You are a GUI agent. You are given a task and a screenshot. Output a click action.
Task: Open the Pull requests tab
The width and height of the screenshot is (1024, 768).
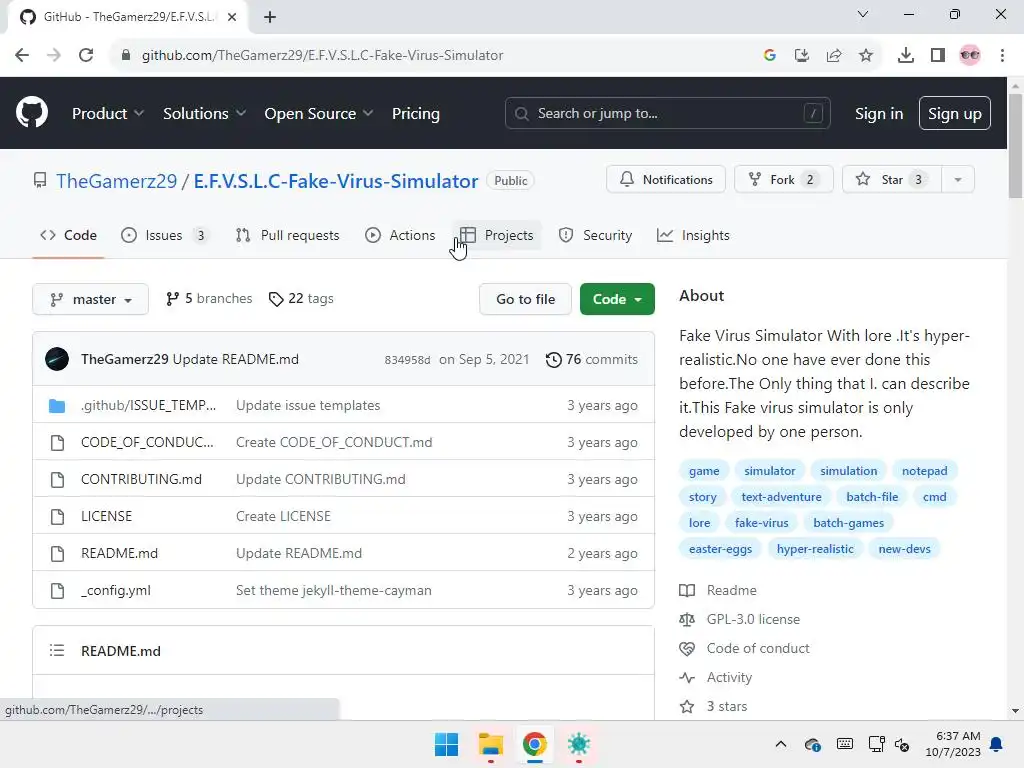click(287, 235)
